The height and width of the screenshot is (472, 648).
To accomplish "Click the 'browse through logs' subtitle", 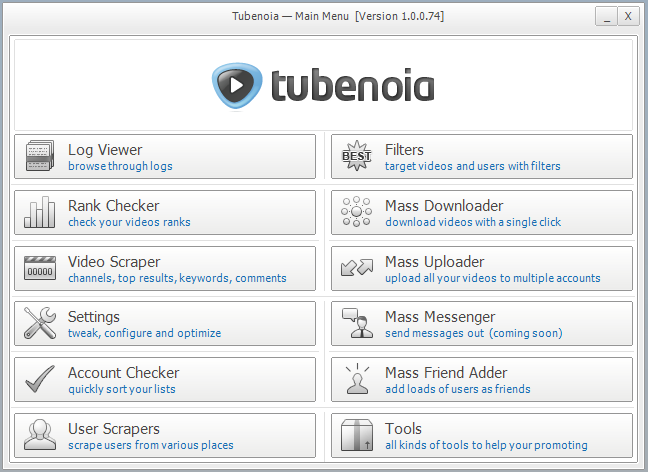I will [x=120, y=166].
